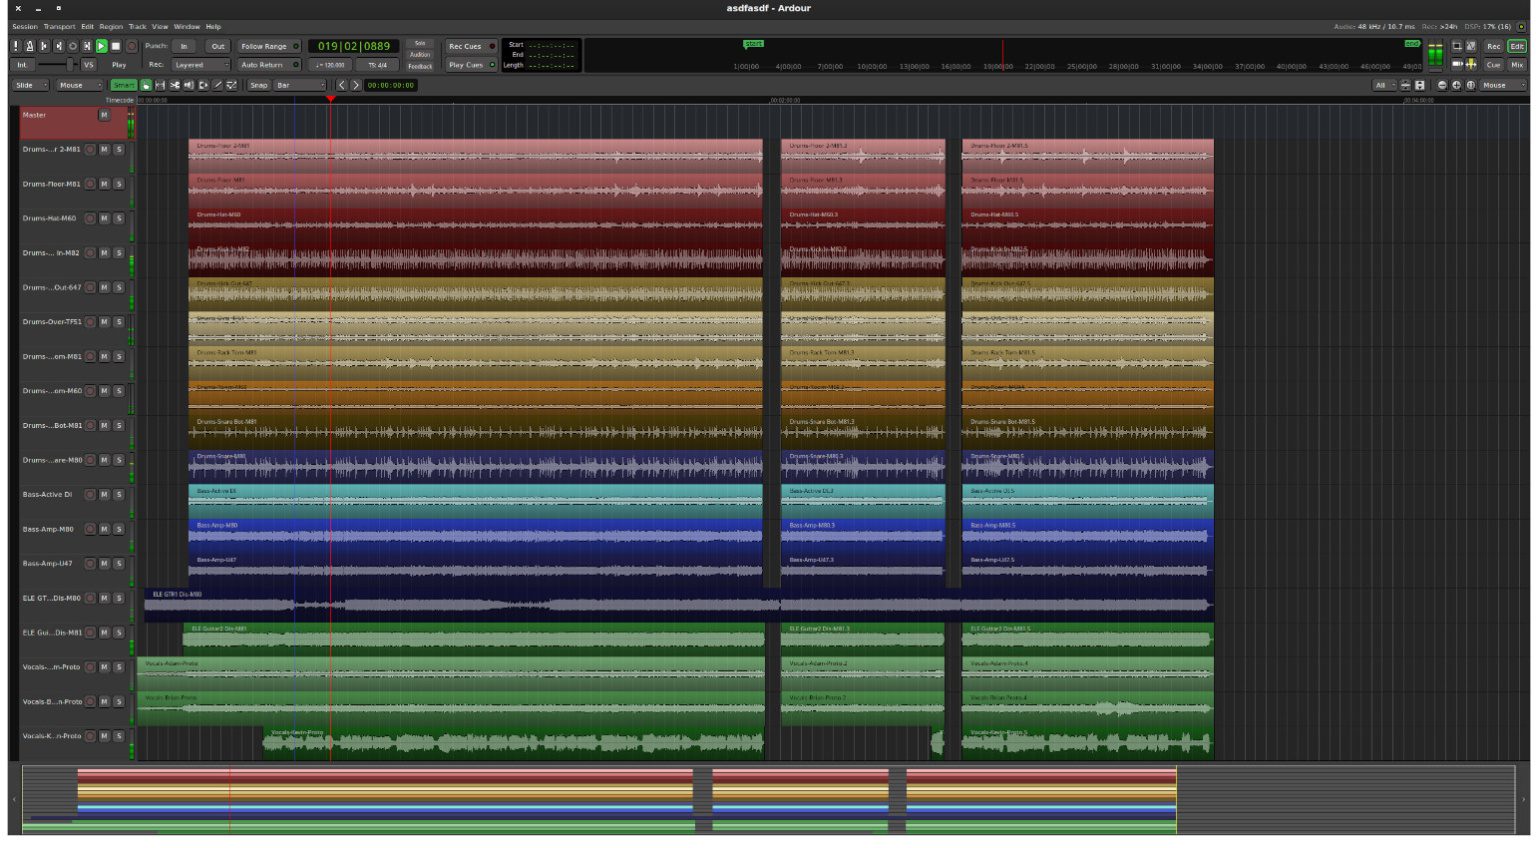The width and height of the screenshot is (1536, 848).
Task: Select the Smart edit mode tool
Action: 123,86
